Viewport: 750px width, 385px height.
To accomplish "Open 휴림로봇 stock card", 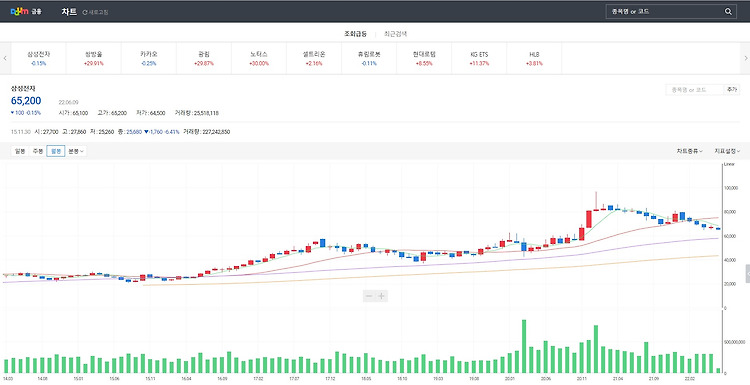I will 369,58.
